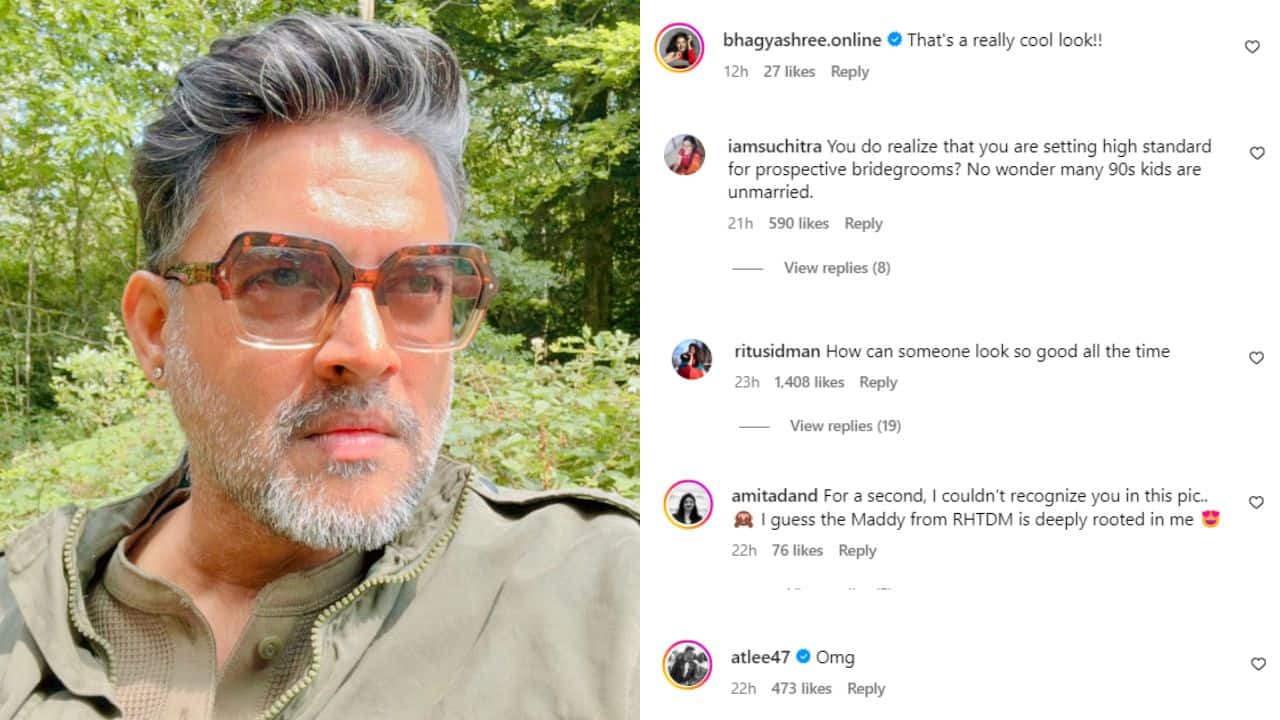Like bhagyashree.online's comment with the heart icon
Screen dimensions: 1280x720
pos(1252,47)
